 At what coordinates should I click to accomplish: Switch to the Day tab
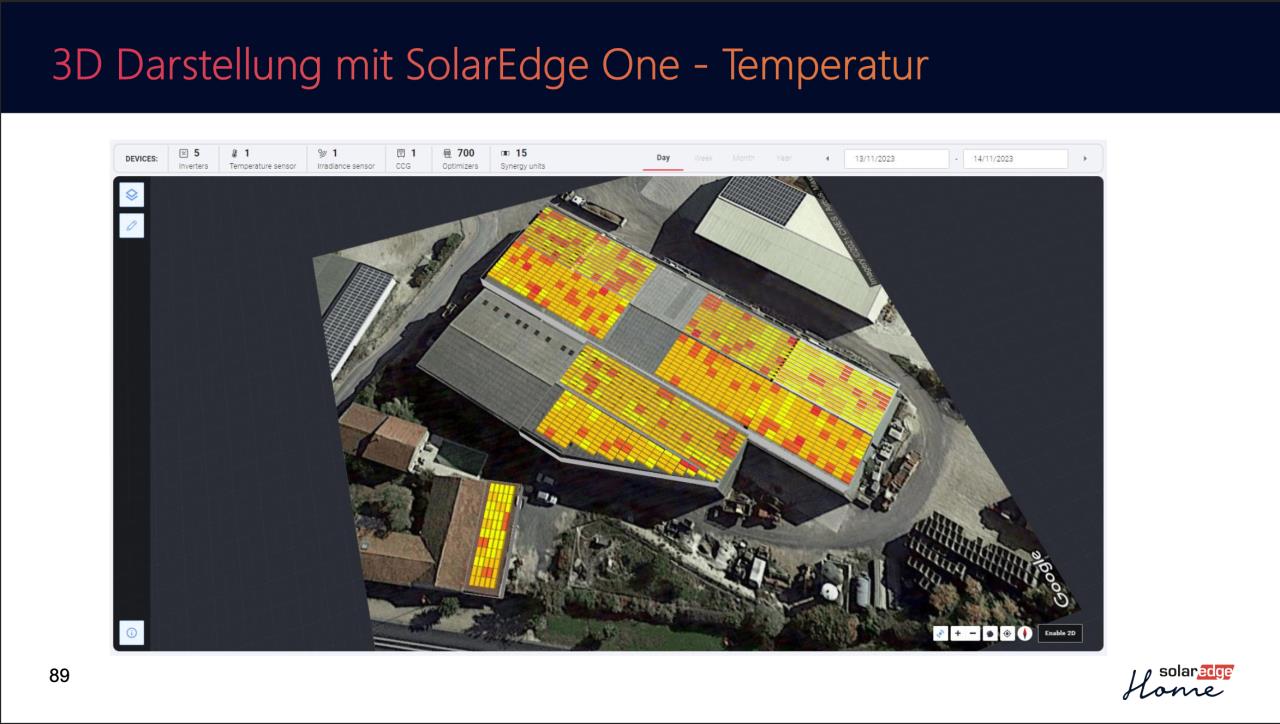click(x=663, y=158)
